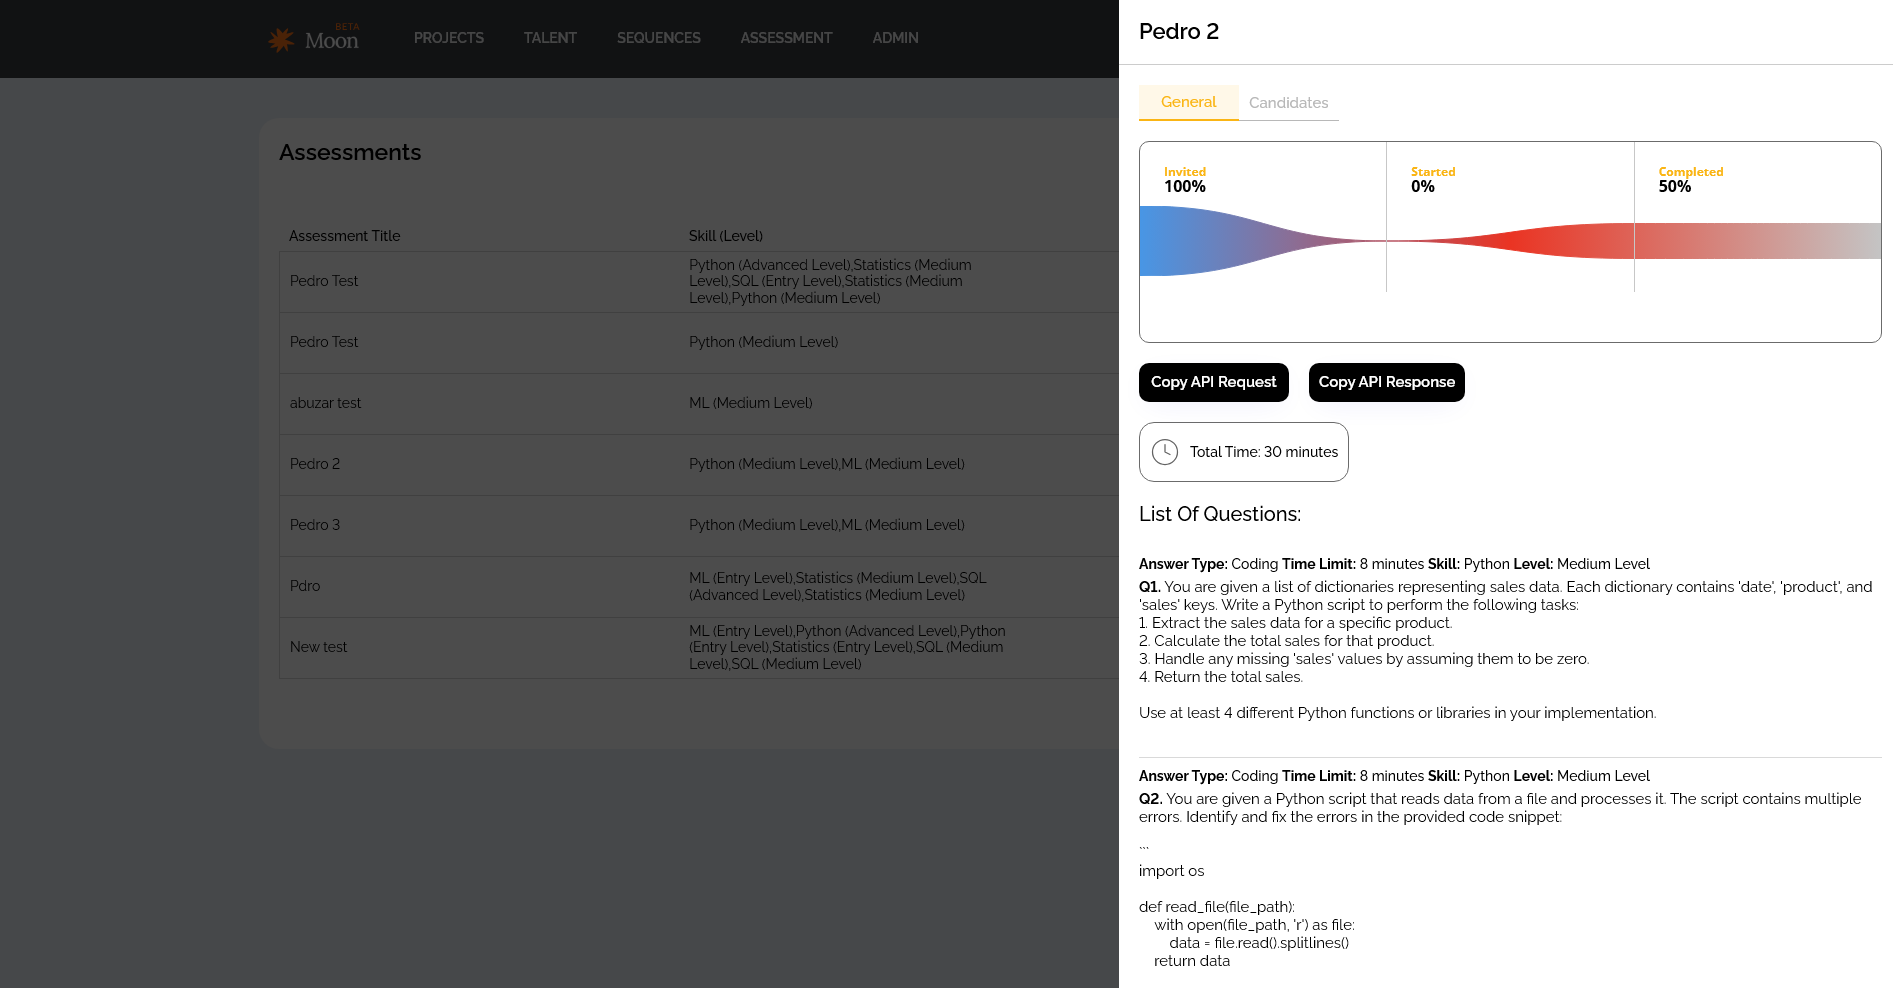This screenshot has width=1893, height=988.
Task: Click Copy API Request button
Action: [1214, 382]
